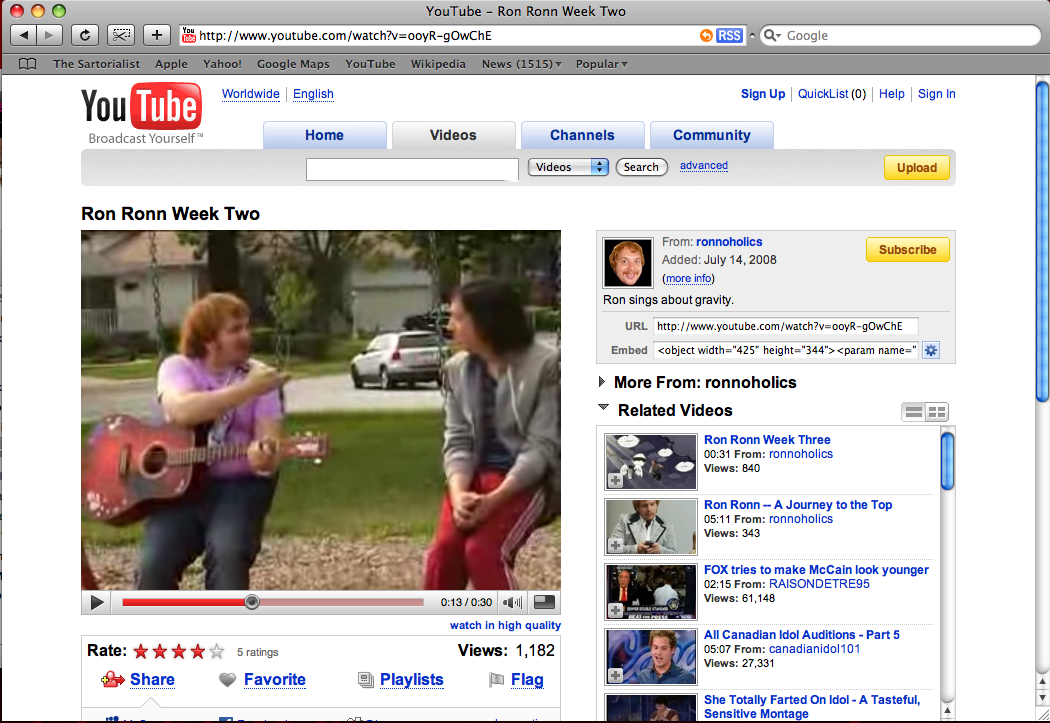The image size is (1050, 723).
Task: Add All Canadian Idol Auditions to QuickList
Action: pos(615,675)
